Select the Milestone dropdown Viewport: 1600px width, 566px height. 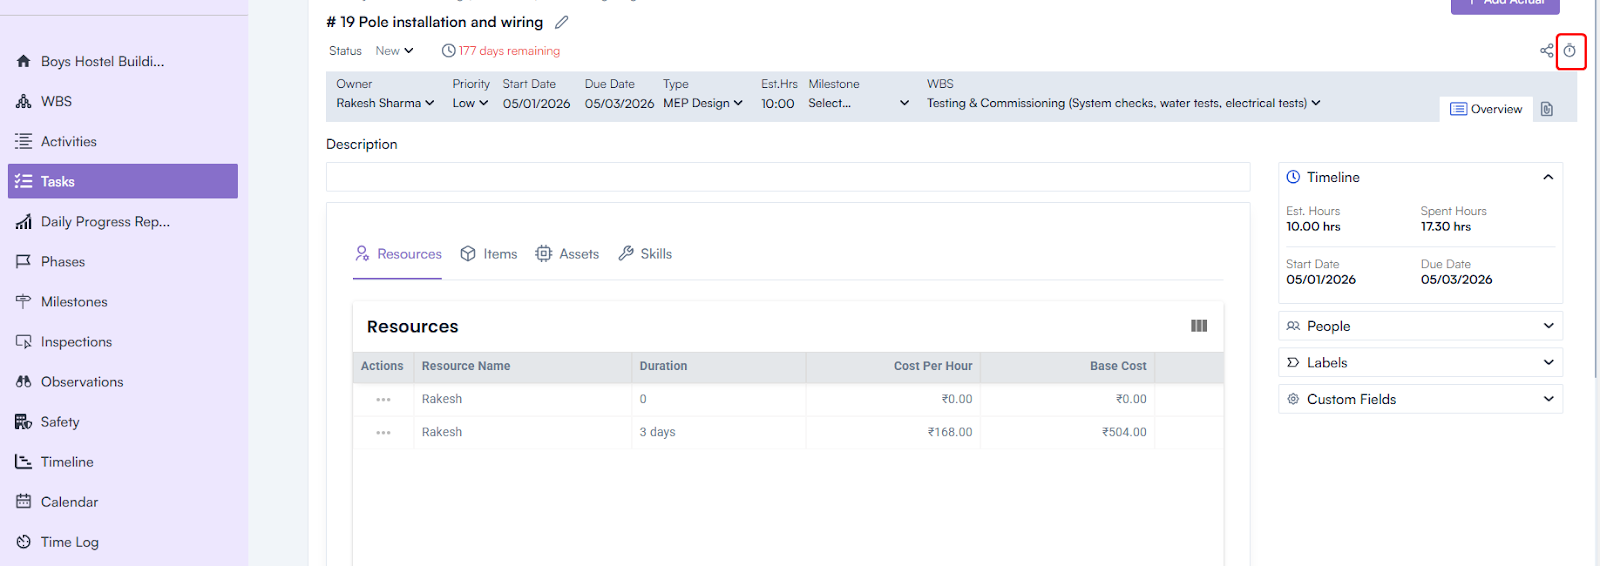click(x=858, y=103)
